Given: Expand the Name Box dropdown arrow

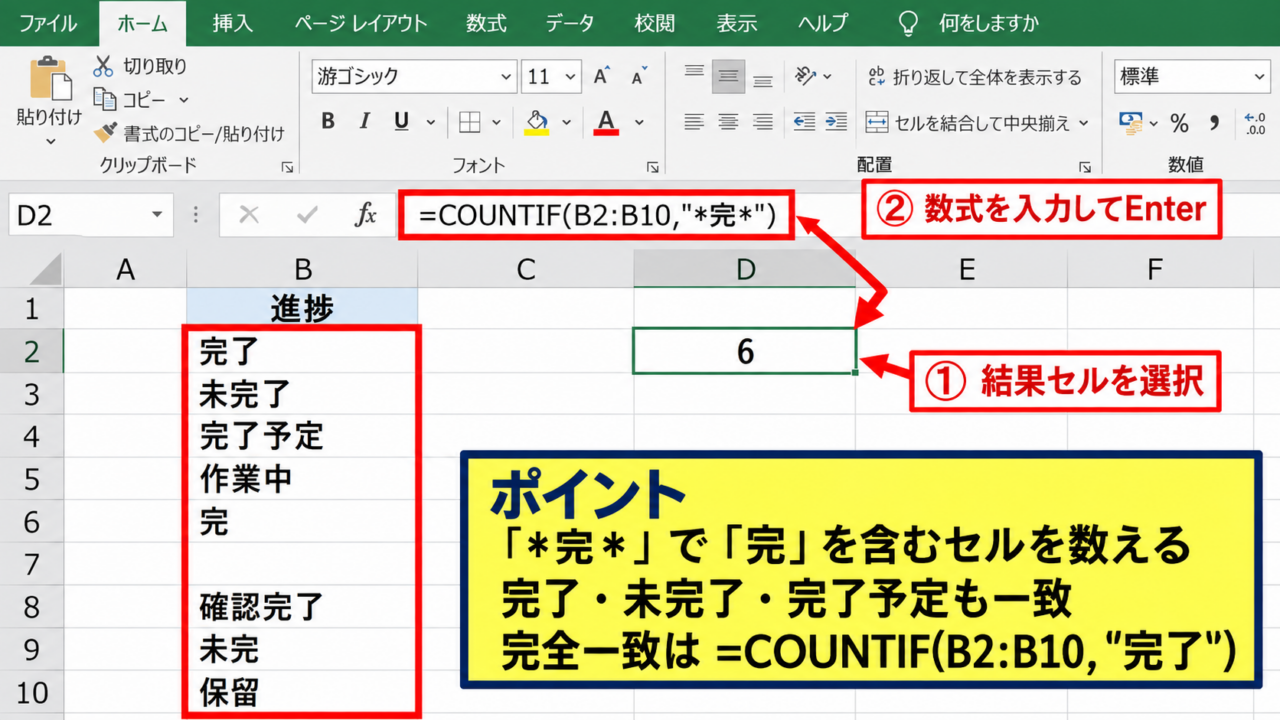Looking at the screenshot, I should (x=156, y=214).
